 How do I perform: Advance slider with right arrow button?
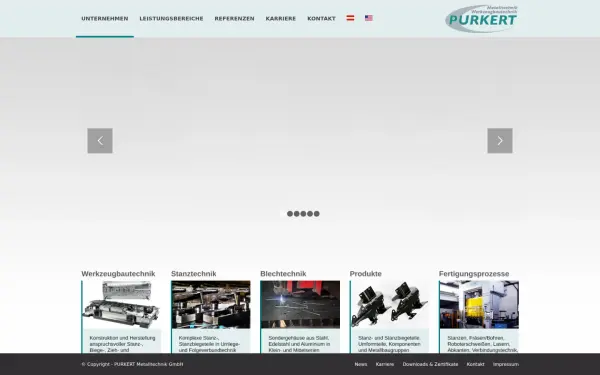(500, 141)
